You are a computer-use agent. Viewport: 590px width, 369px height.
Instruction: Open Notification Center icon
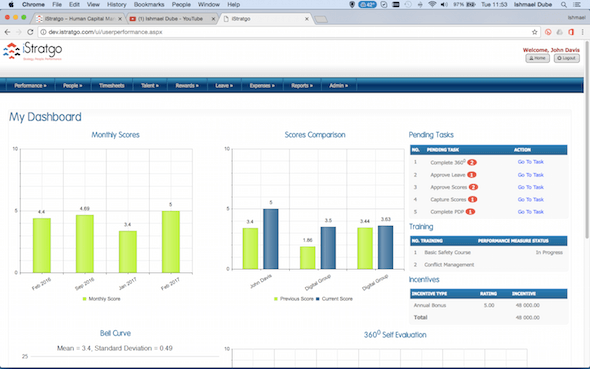[577, 5]
